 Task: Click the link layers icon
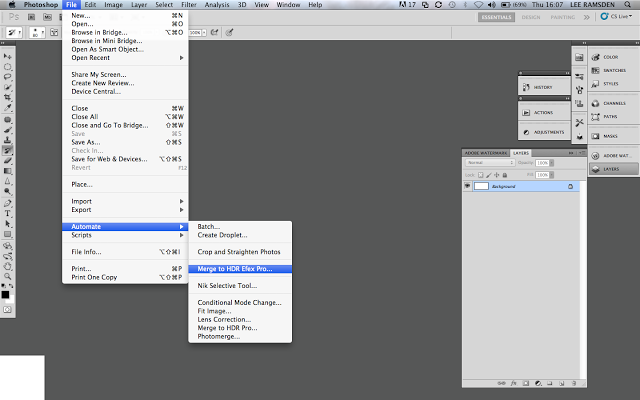502,383
